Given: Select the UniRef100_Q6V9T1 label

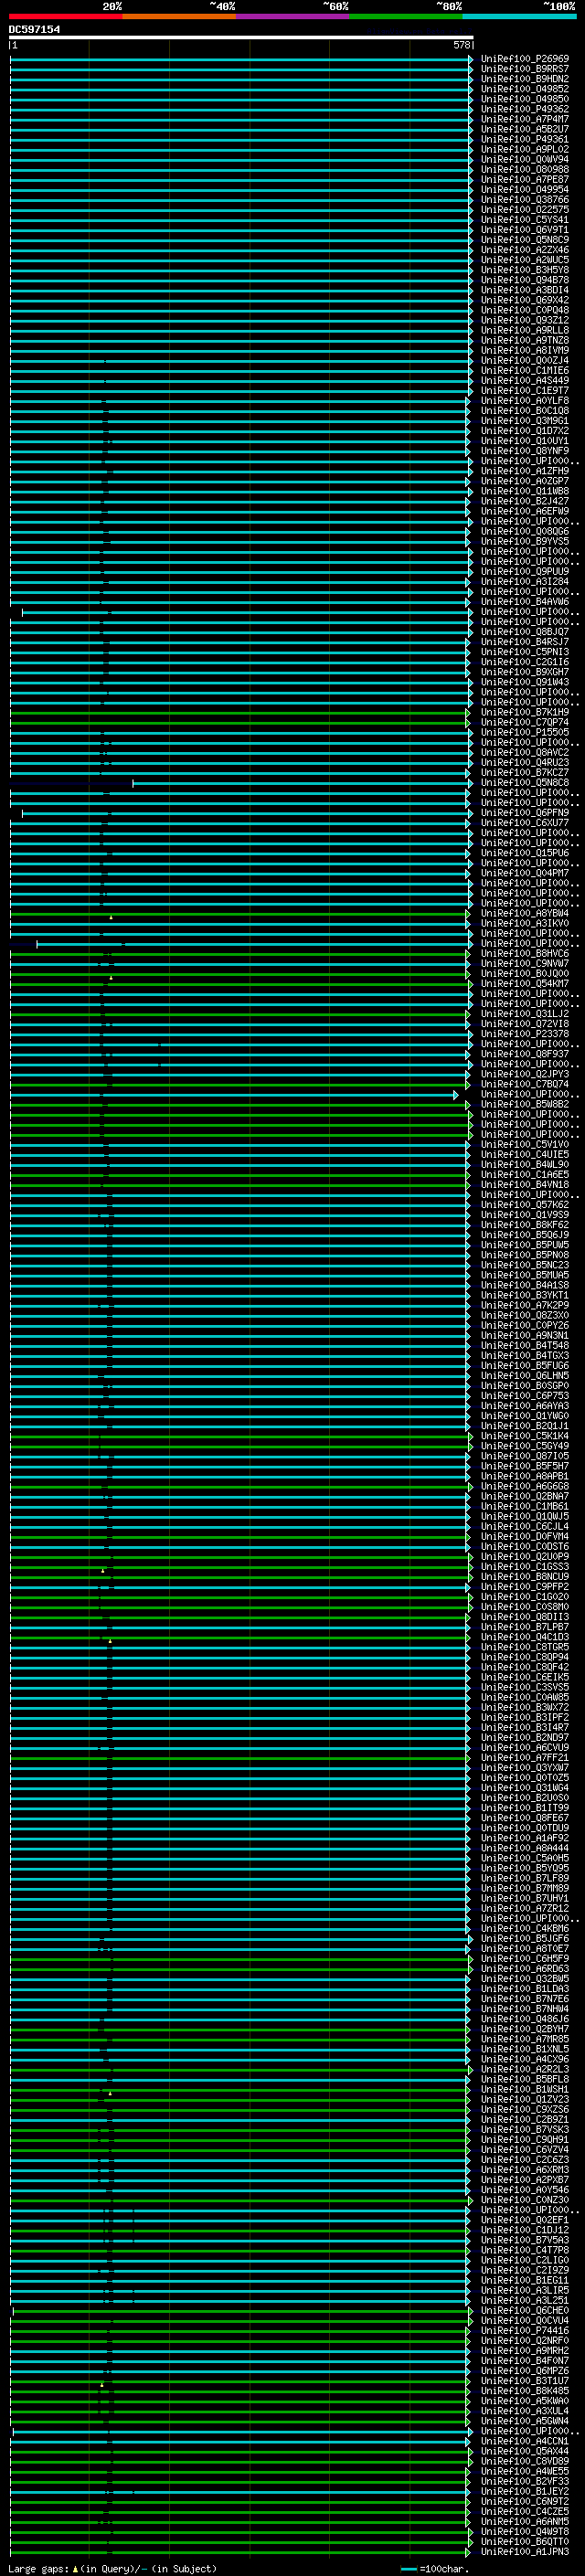Looking at the screenshot, I should click(x=524, y=230).
